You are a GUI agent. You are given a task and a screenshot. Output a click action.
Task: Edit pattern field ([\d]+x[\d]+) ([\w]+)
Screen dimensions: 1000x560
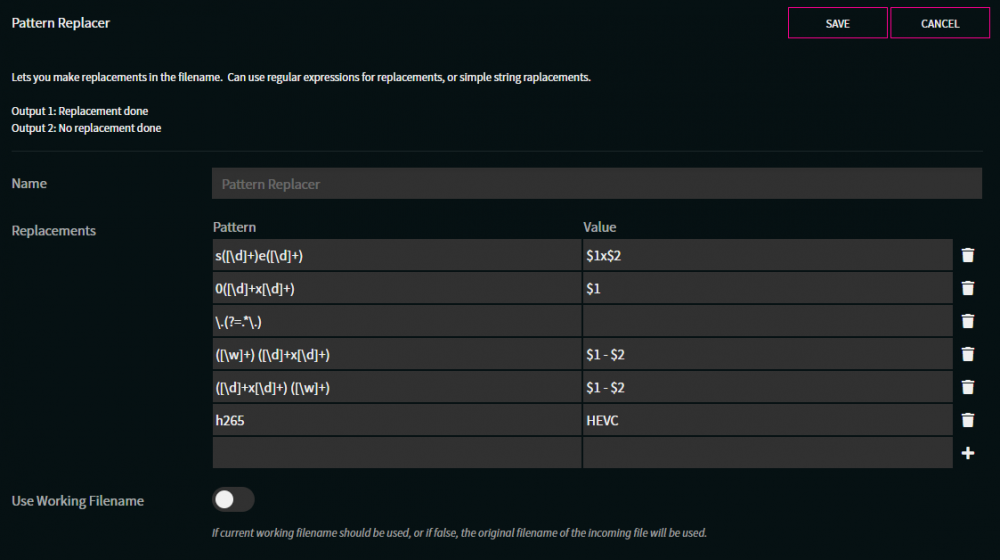click(x=397, y=387)
